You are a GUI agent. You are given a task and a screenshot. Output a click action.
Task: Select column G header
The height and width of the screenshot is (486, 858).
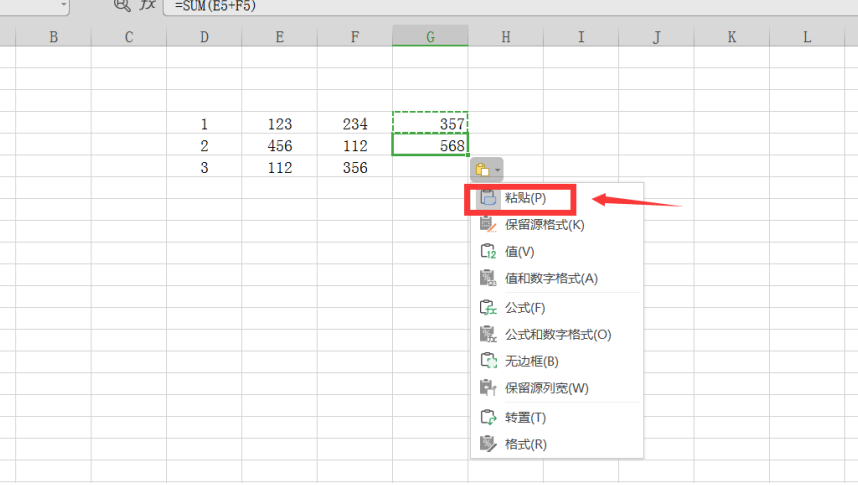tap(430, 37)
